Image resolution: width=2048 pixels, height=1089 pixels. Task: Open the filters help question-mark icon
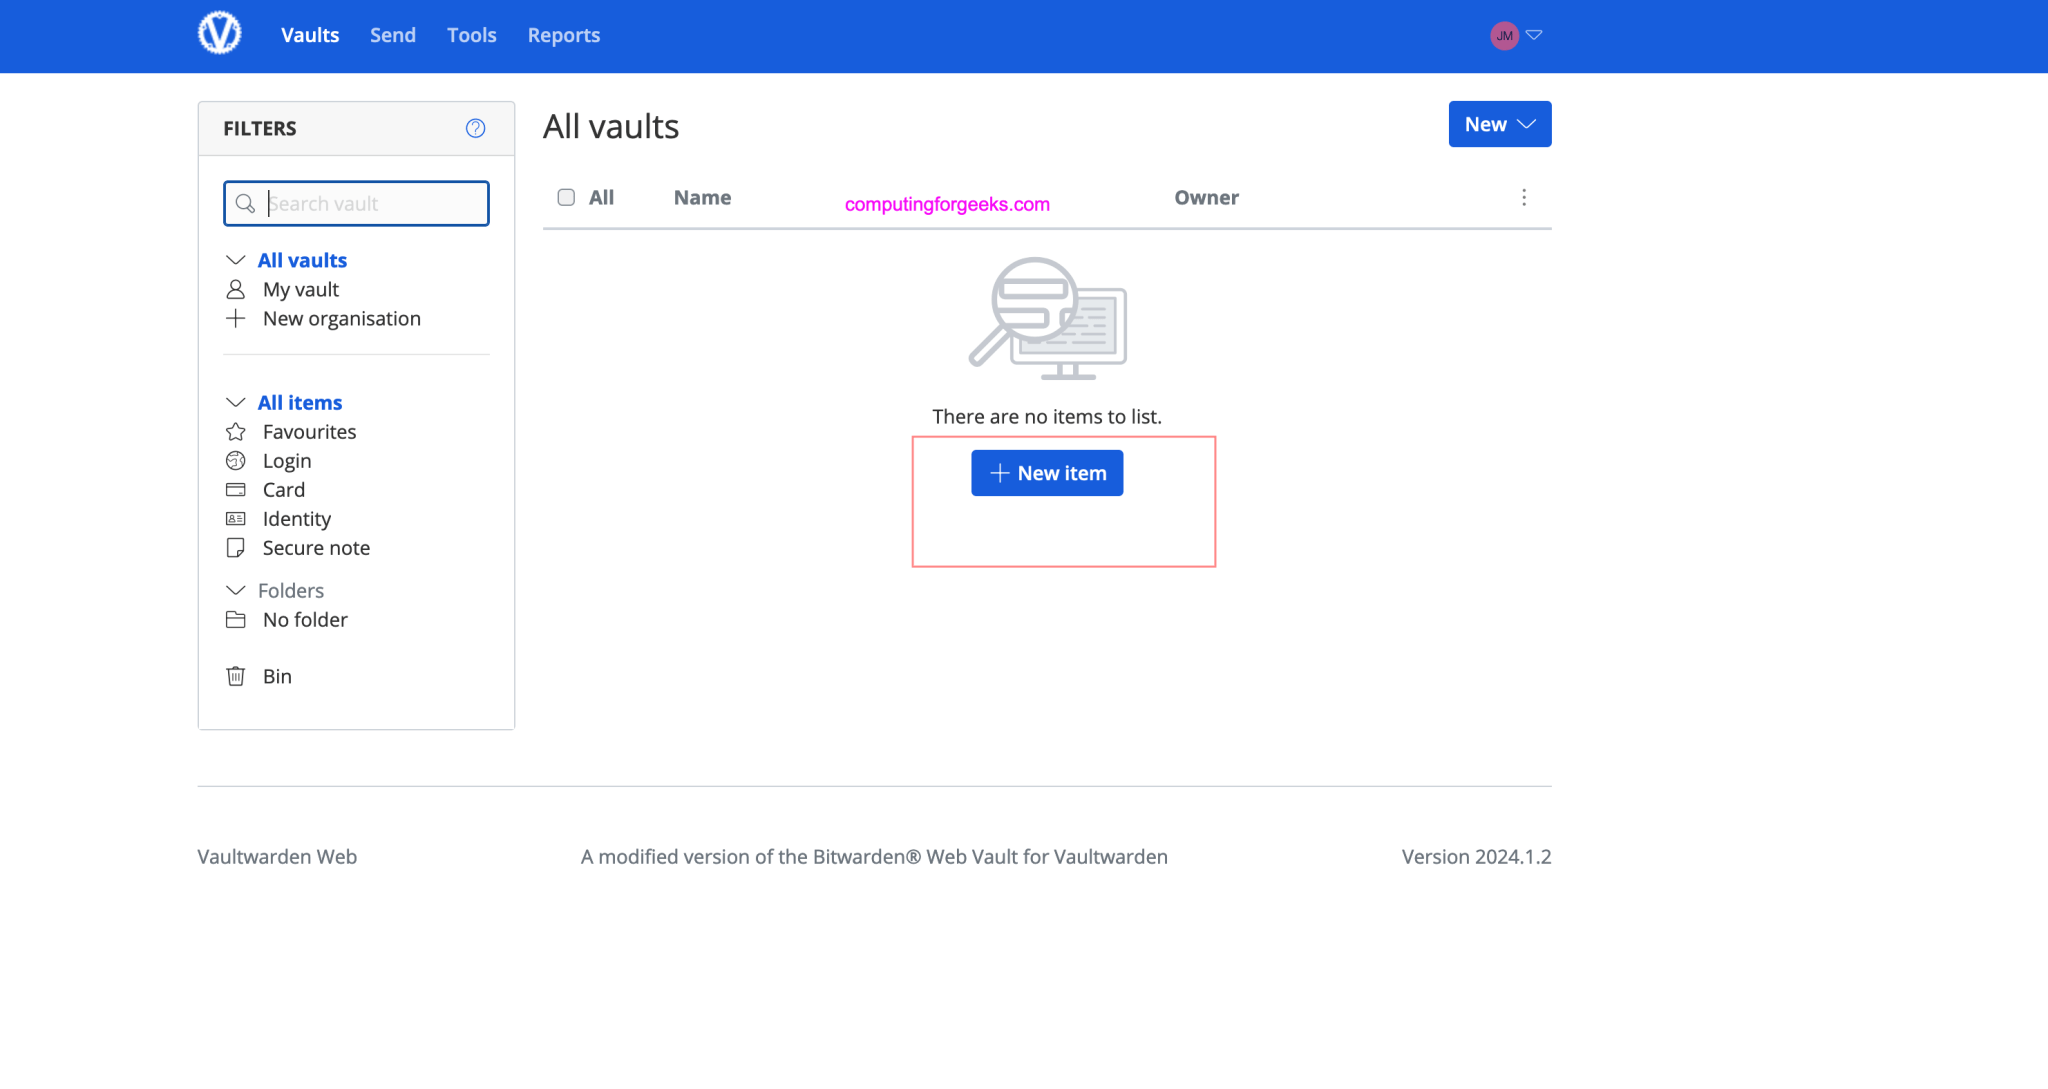click(476, 128)
